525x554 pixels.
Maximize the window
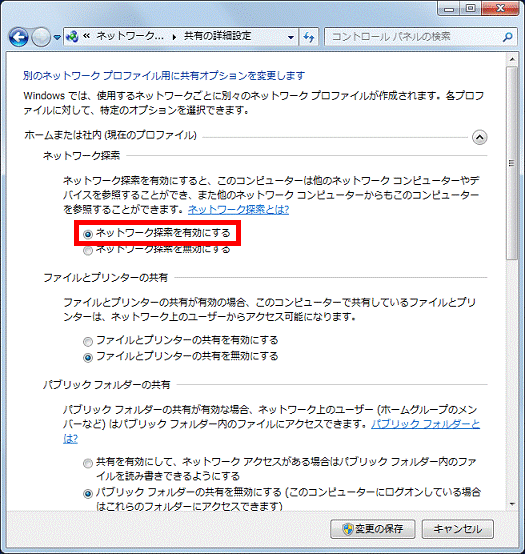pyautogui.click(x=470, y=8)
